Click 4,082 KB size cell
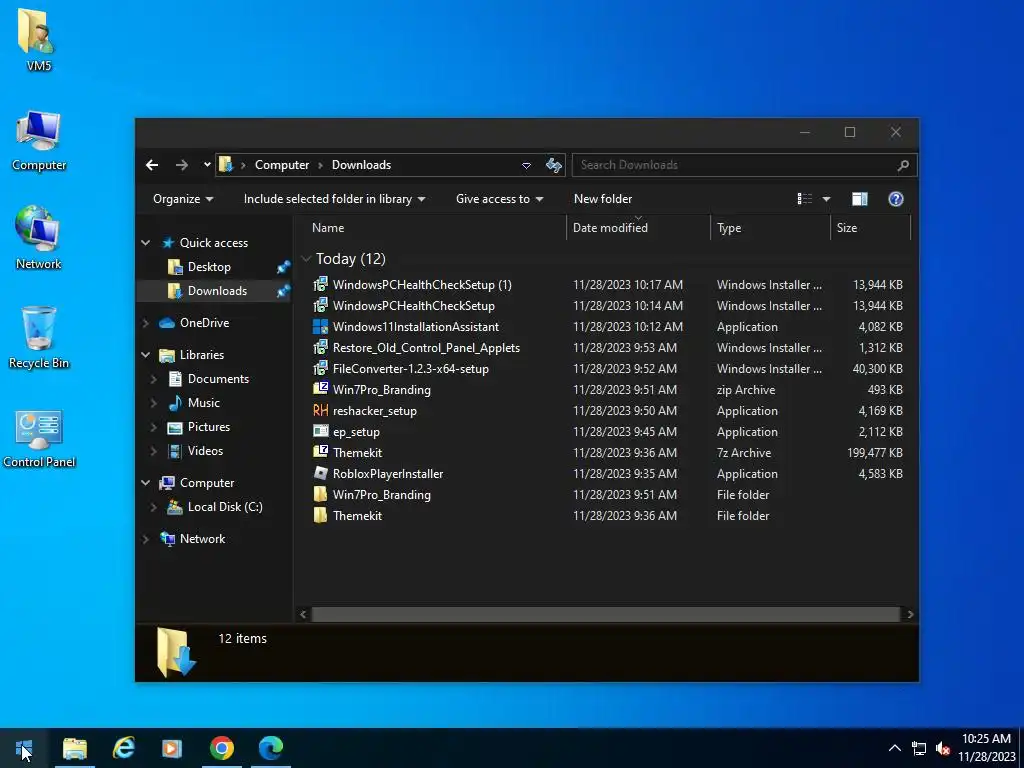Image resolution: width=1024 pixels, height=768 pixels. (x=880, y=327)
